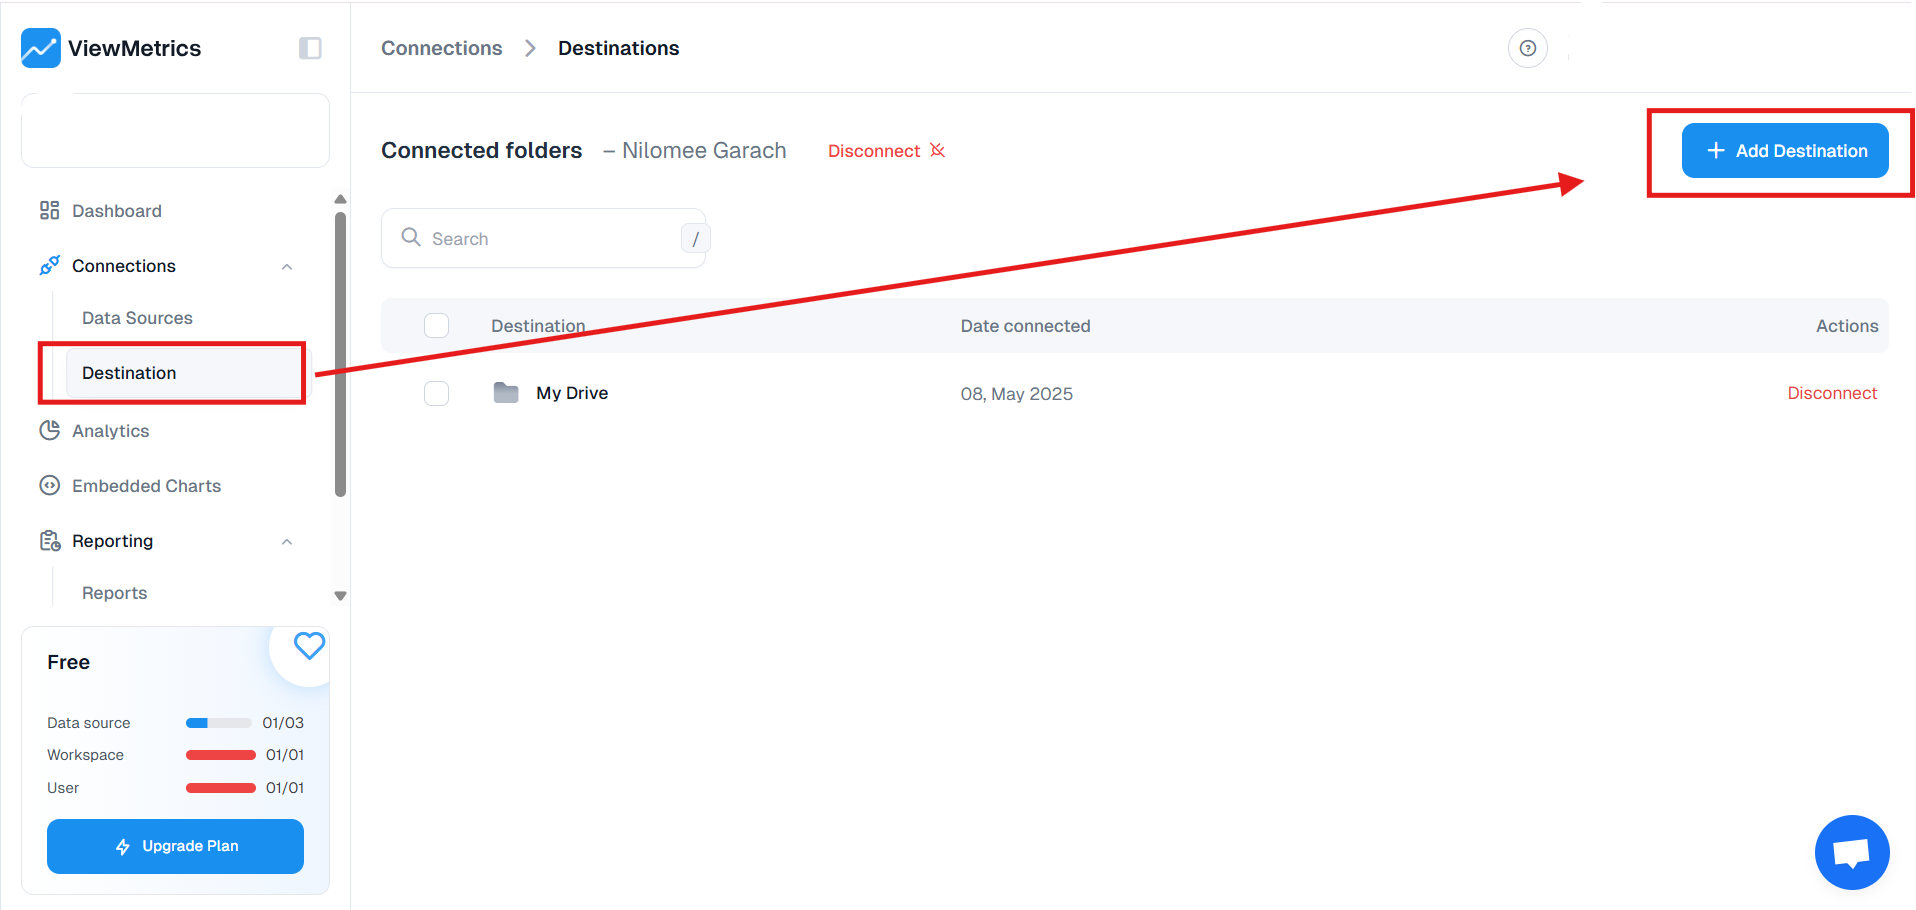Viewport: 1916px width, 910px height.
Task: Select the Dashboard icon in the sidebar
Action: pos(49,210)
